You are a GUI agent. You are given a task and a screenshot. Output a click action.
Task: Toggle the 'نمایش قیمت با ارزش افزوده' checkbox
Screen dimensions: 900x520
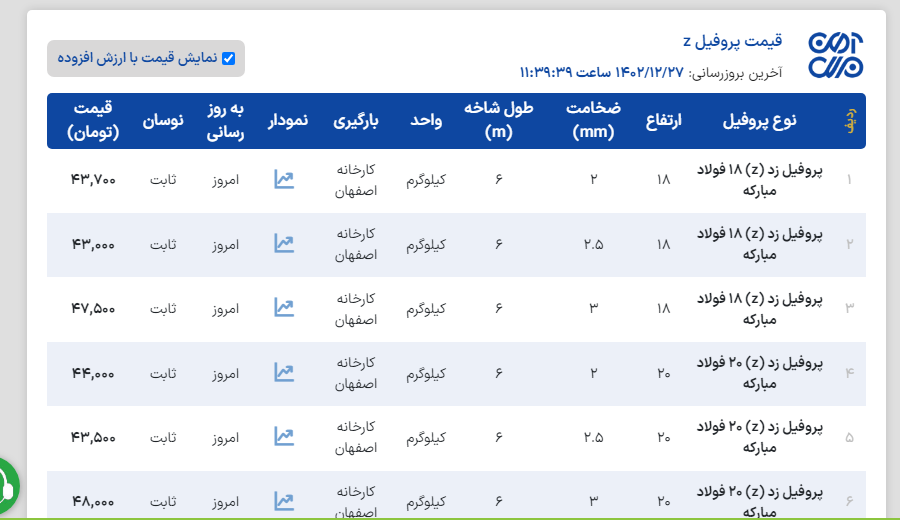[228, 58]
